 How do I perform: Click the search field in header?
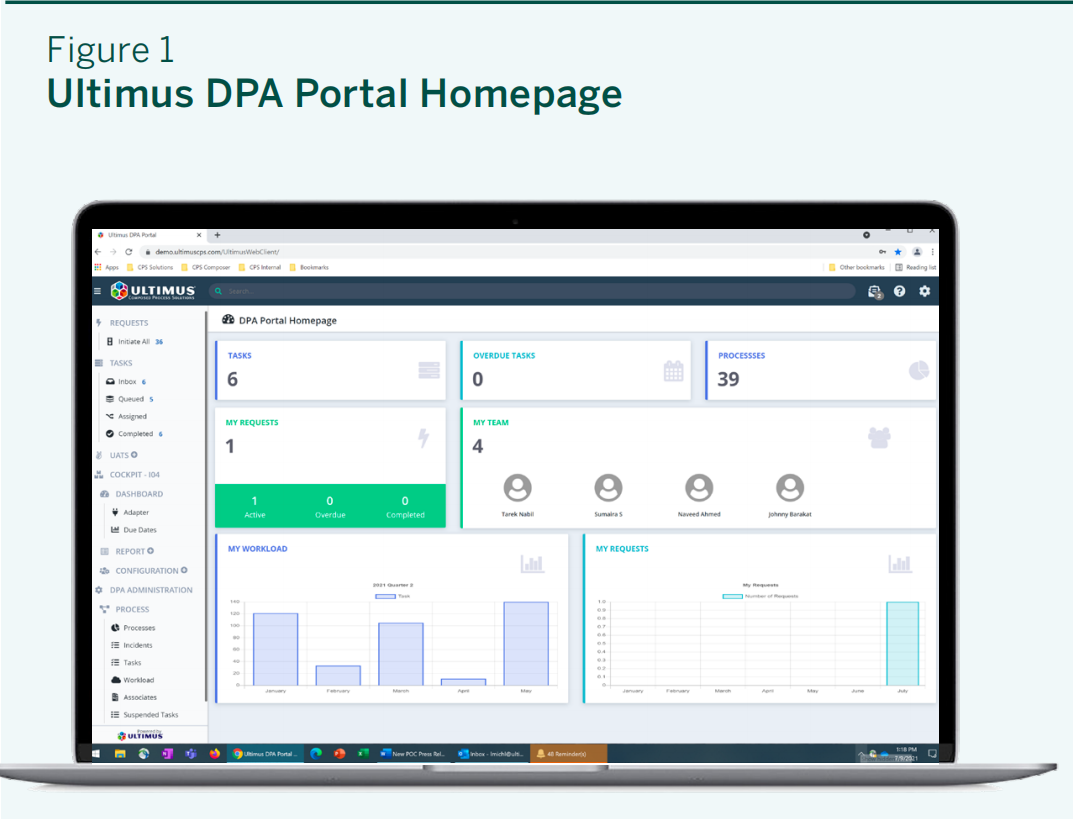[530, 291]
